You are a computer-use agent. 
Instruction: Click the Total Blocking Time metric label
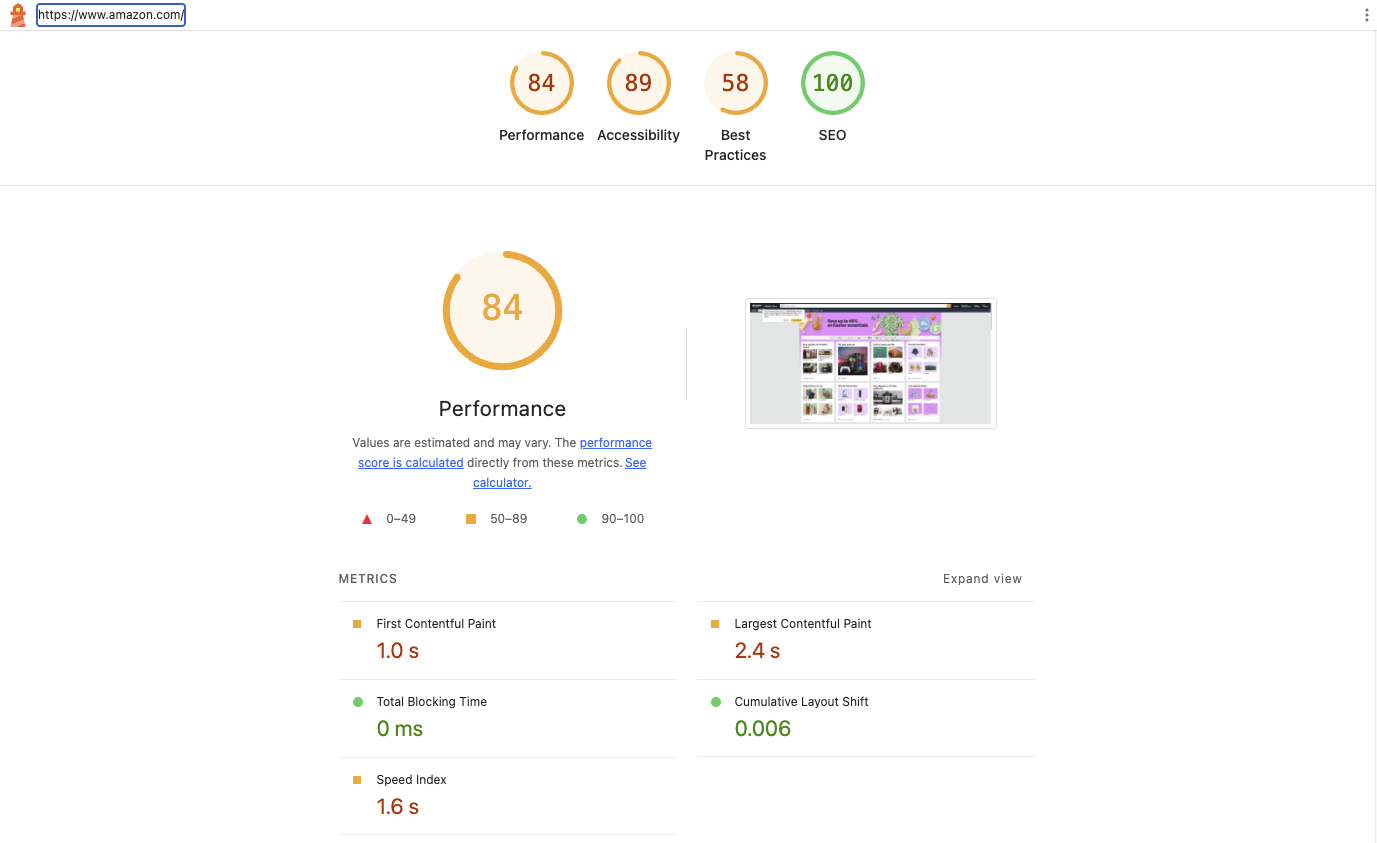coord(431,701)
